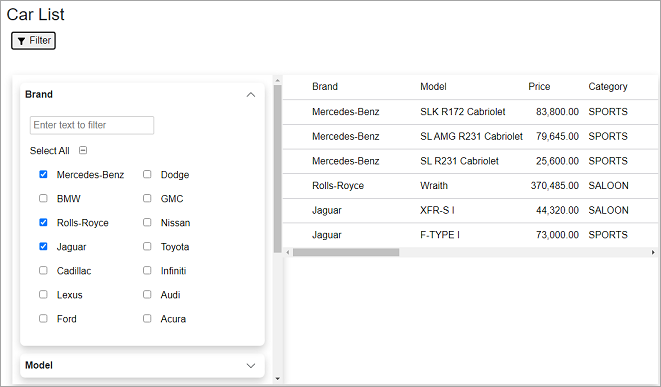Check the Cadillac checkbox

[43, 270]
